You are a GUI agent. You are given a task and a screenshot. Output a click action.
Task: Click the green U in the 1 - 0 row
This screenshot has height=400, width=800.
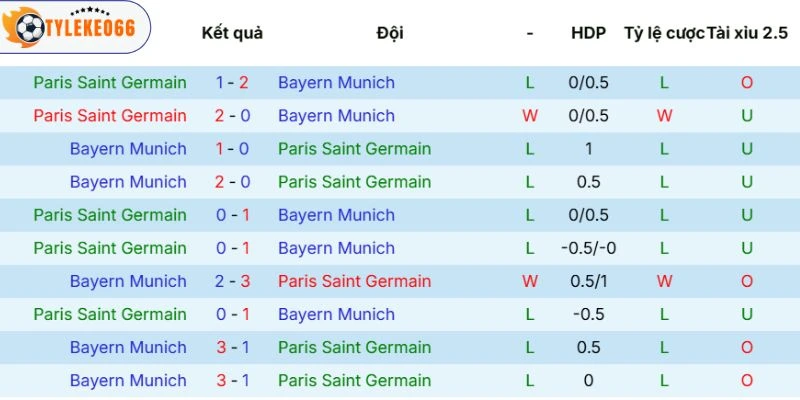(747, 149)
